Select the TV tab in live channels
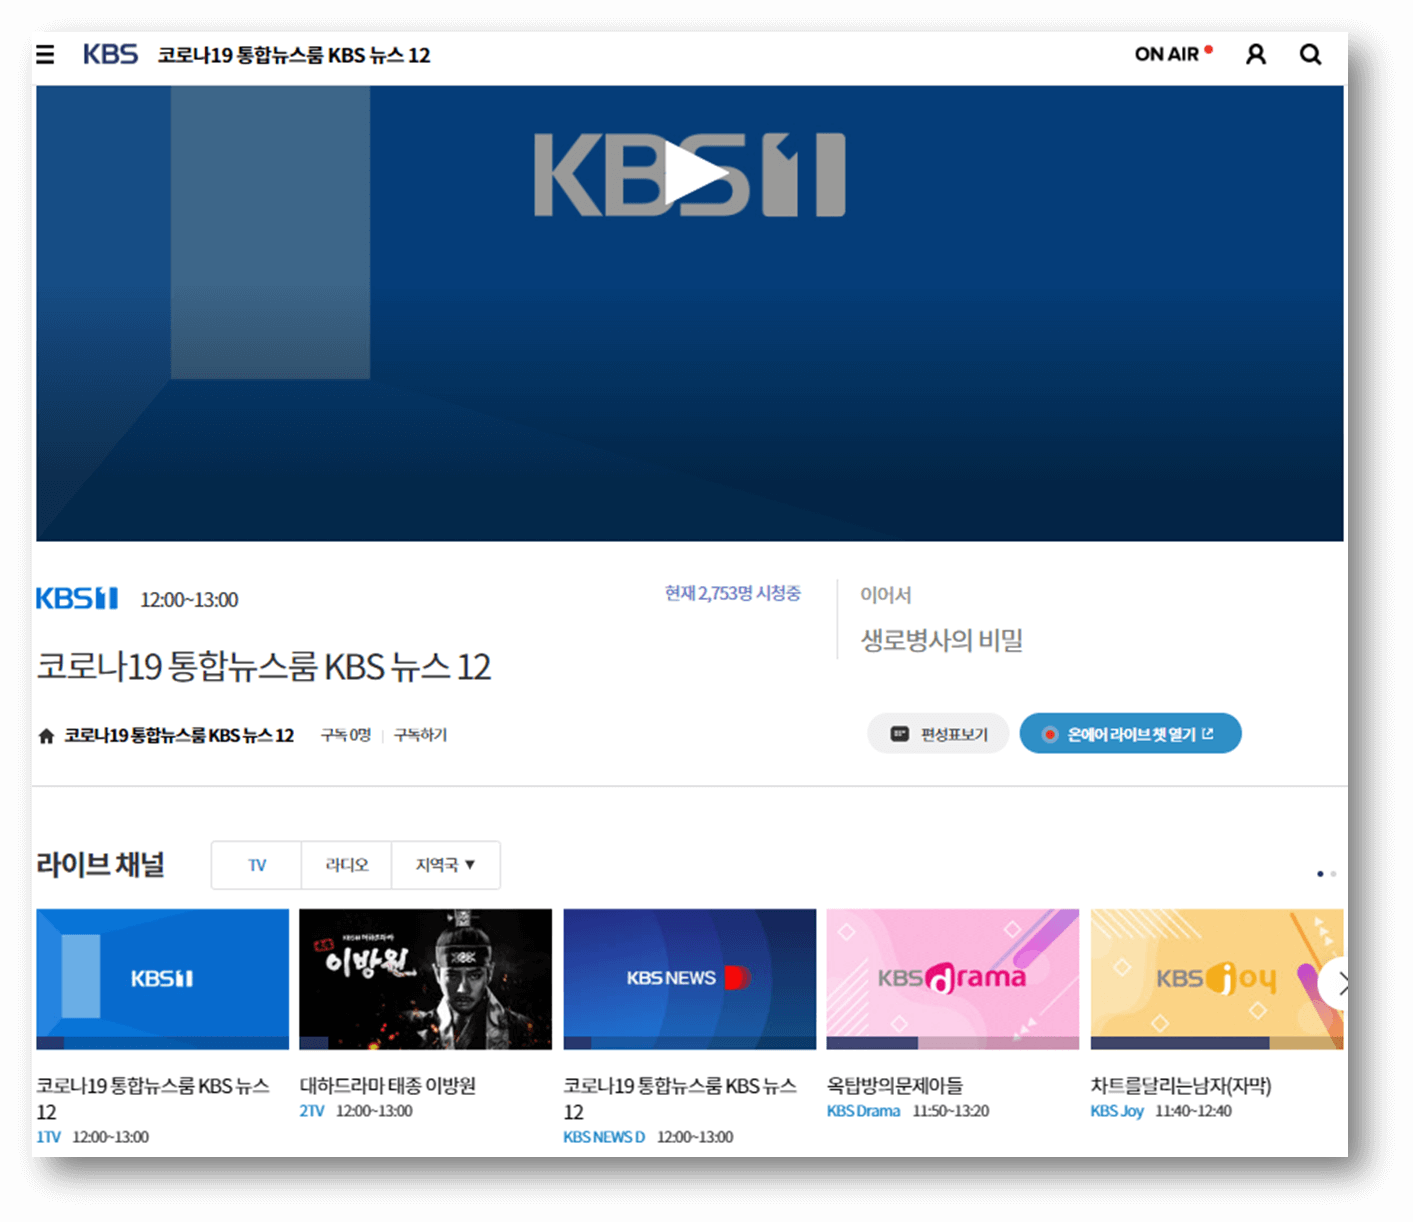 point(257,865)
